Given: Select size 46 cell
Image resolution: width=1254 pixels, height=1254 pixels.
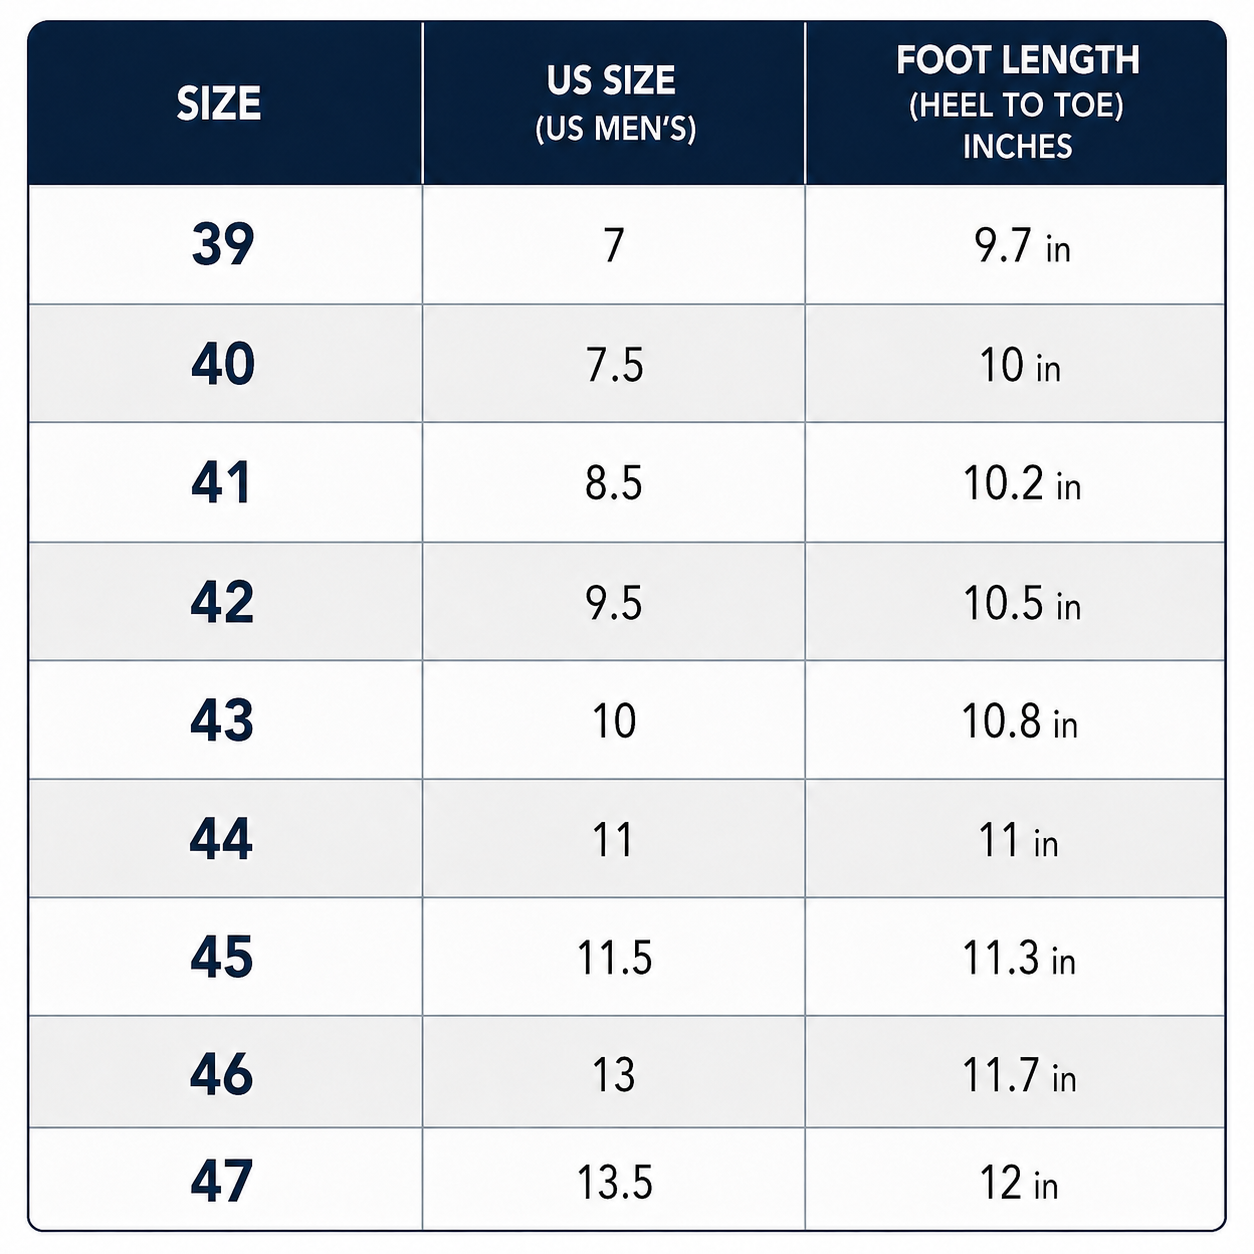Looking at the screenshot, I should click(x=222, y=1075).
